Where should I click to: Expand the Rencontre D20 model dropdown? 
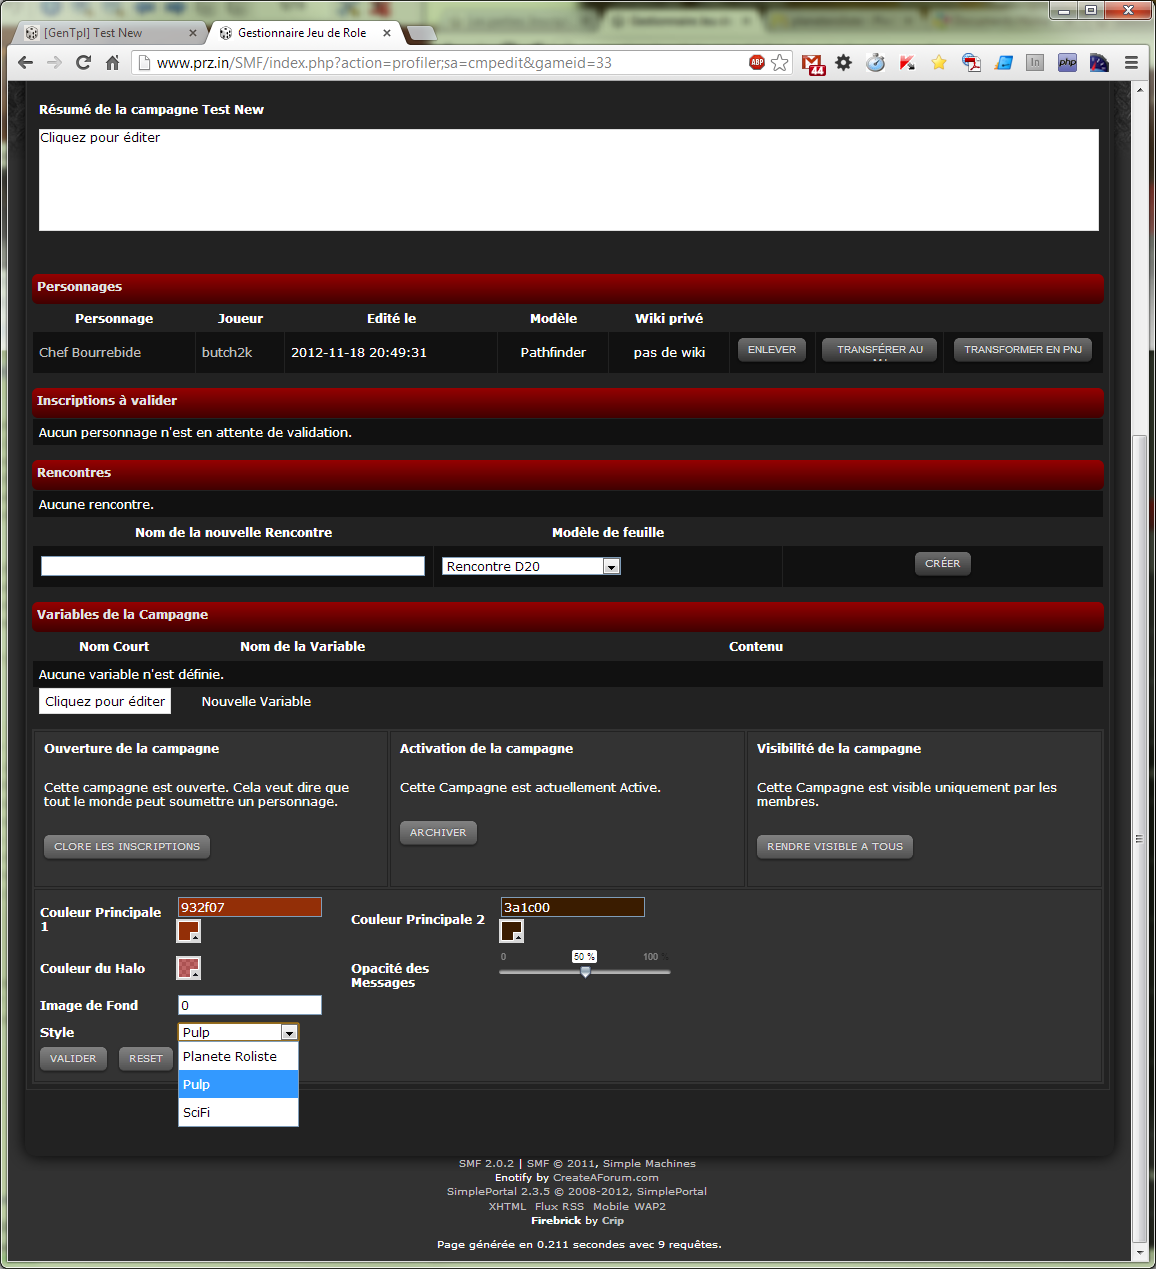coord(610,566)
